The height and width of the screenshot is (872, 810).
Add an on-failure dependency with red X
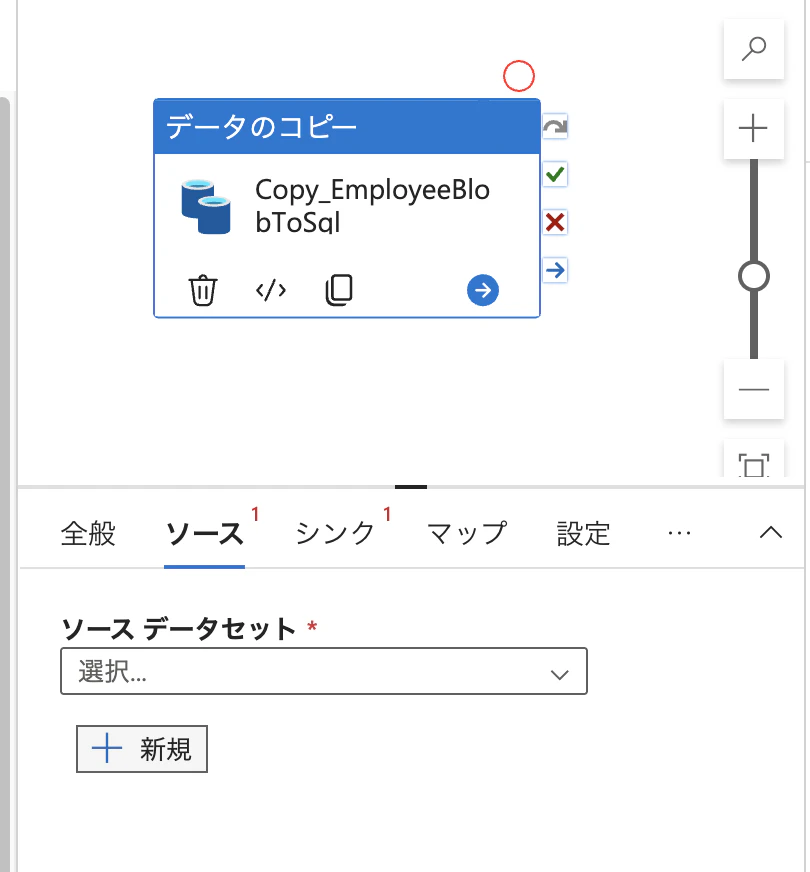pyautogui.click(x=555, y=222)
